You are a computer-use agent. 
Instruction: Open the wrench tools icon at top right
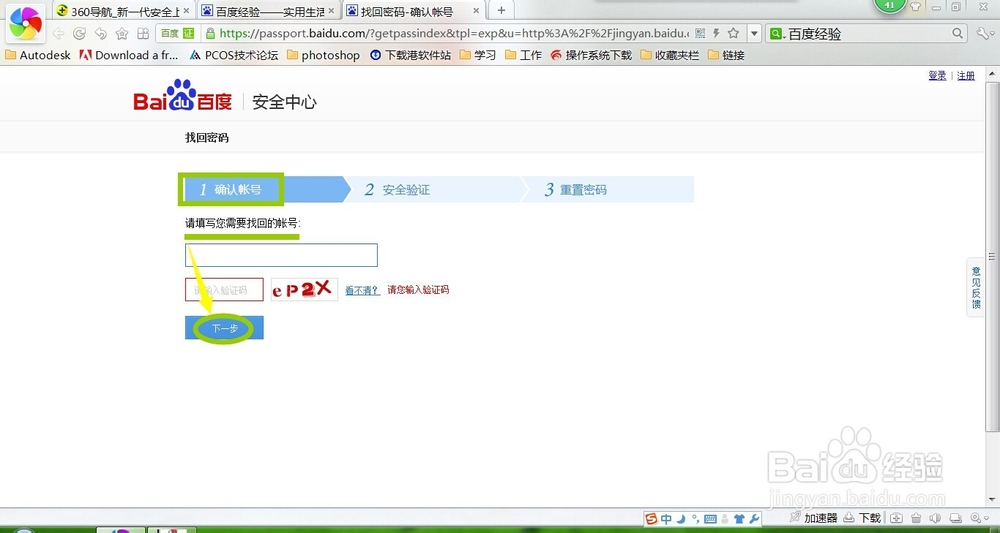click(982, 33)
